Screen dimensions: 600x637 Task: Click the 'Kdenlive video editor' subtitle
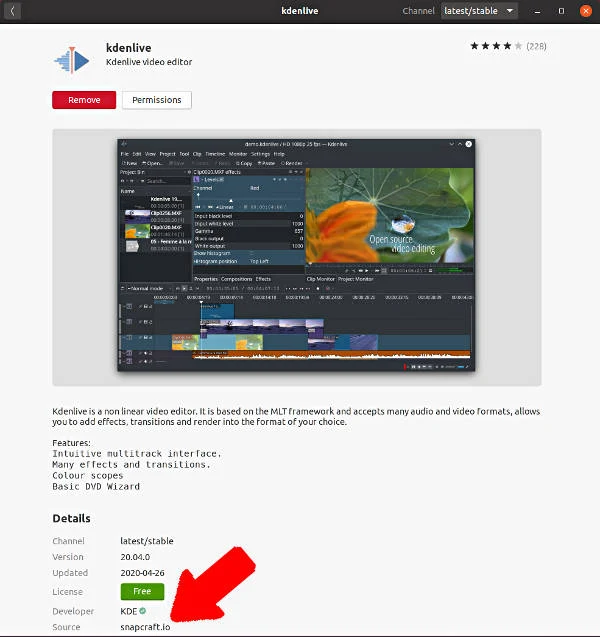pyautogui.click(x=149, y=62)
